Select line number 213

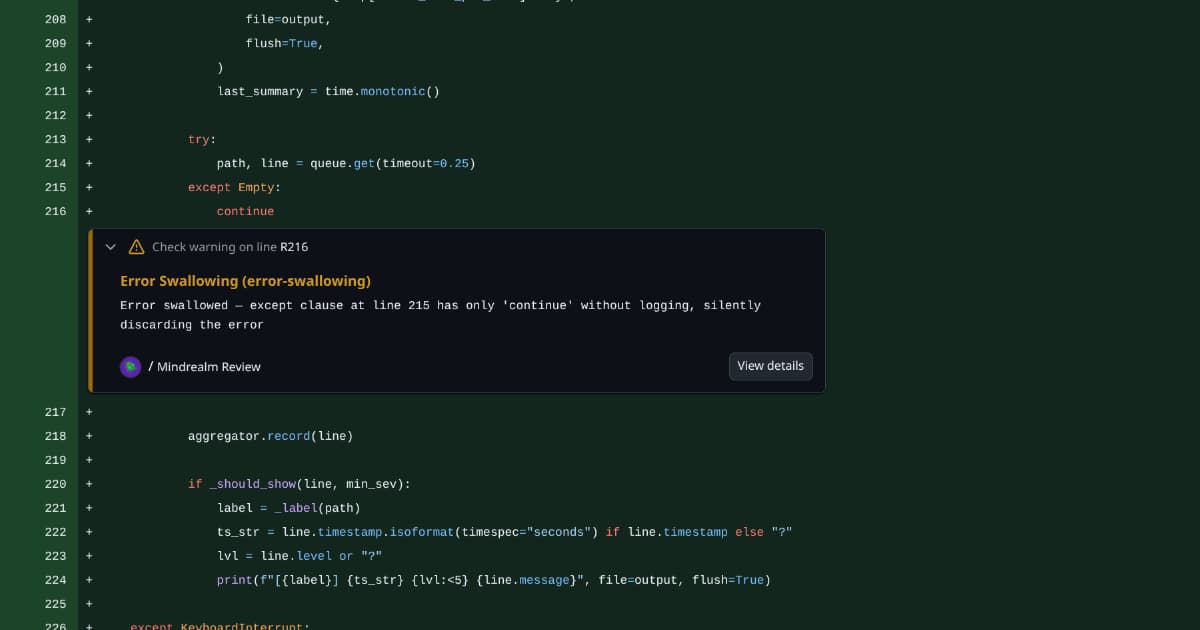[55, 139]
